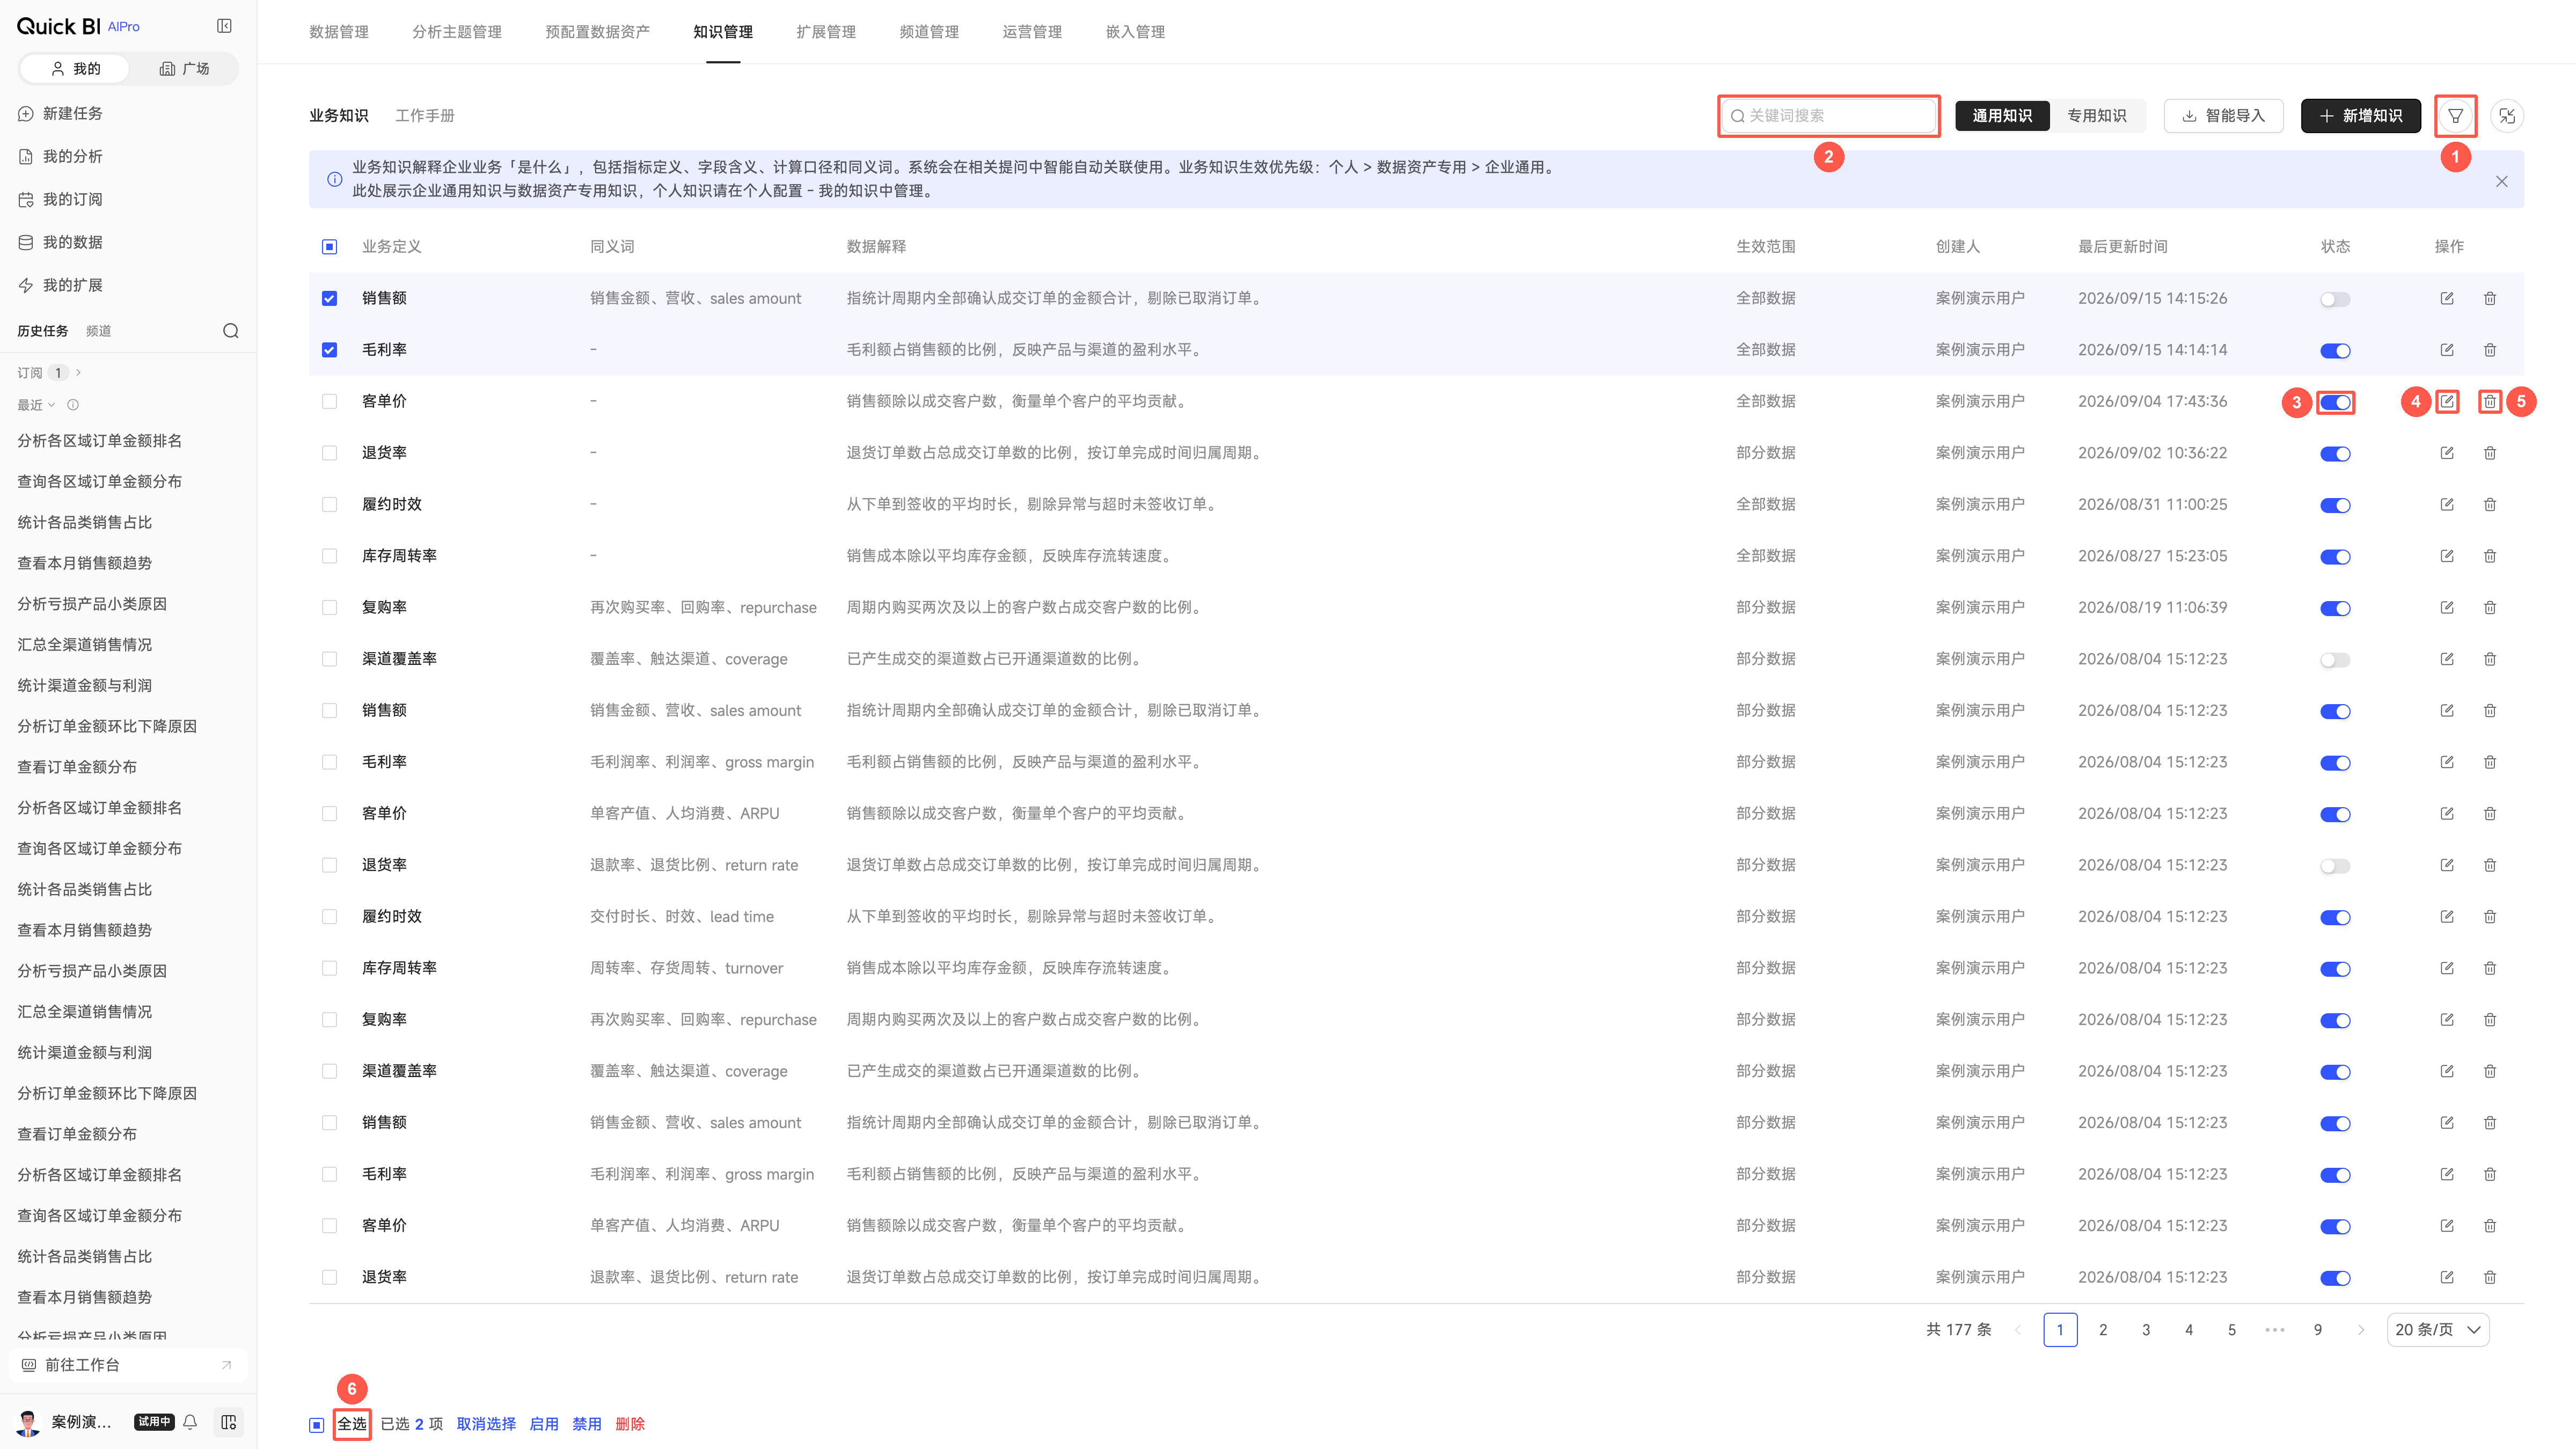Toggle the header select-all checkbox
2576x1449 pixels.
[x=329, y=247]
